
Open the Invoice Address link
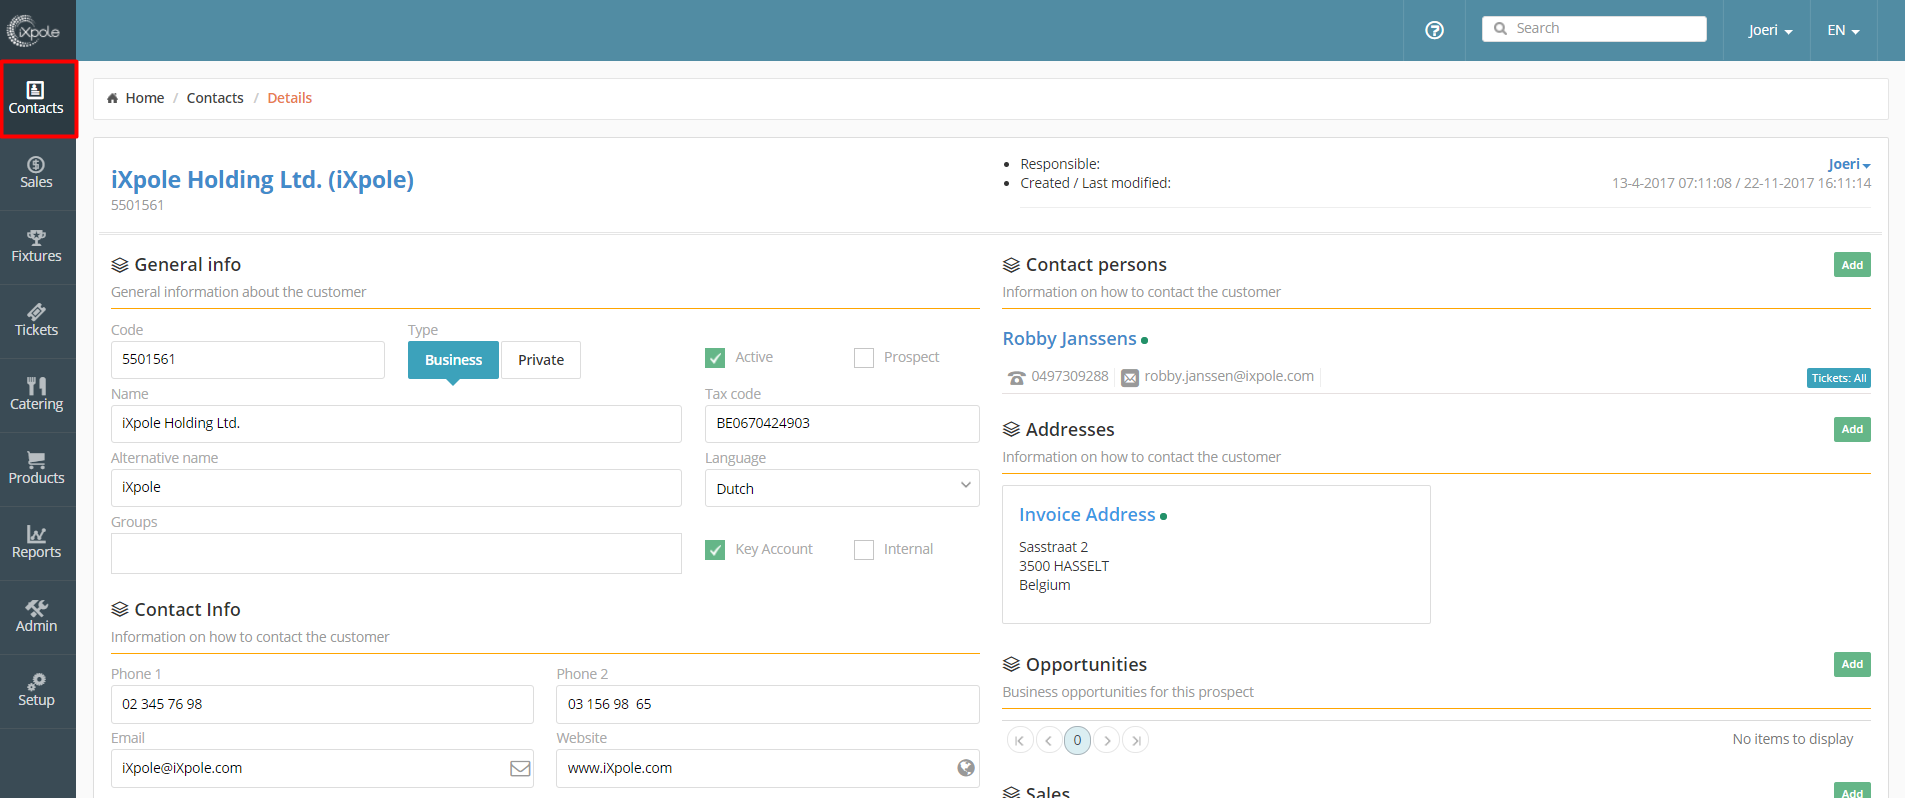1087,515
